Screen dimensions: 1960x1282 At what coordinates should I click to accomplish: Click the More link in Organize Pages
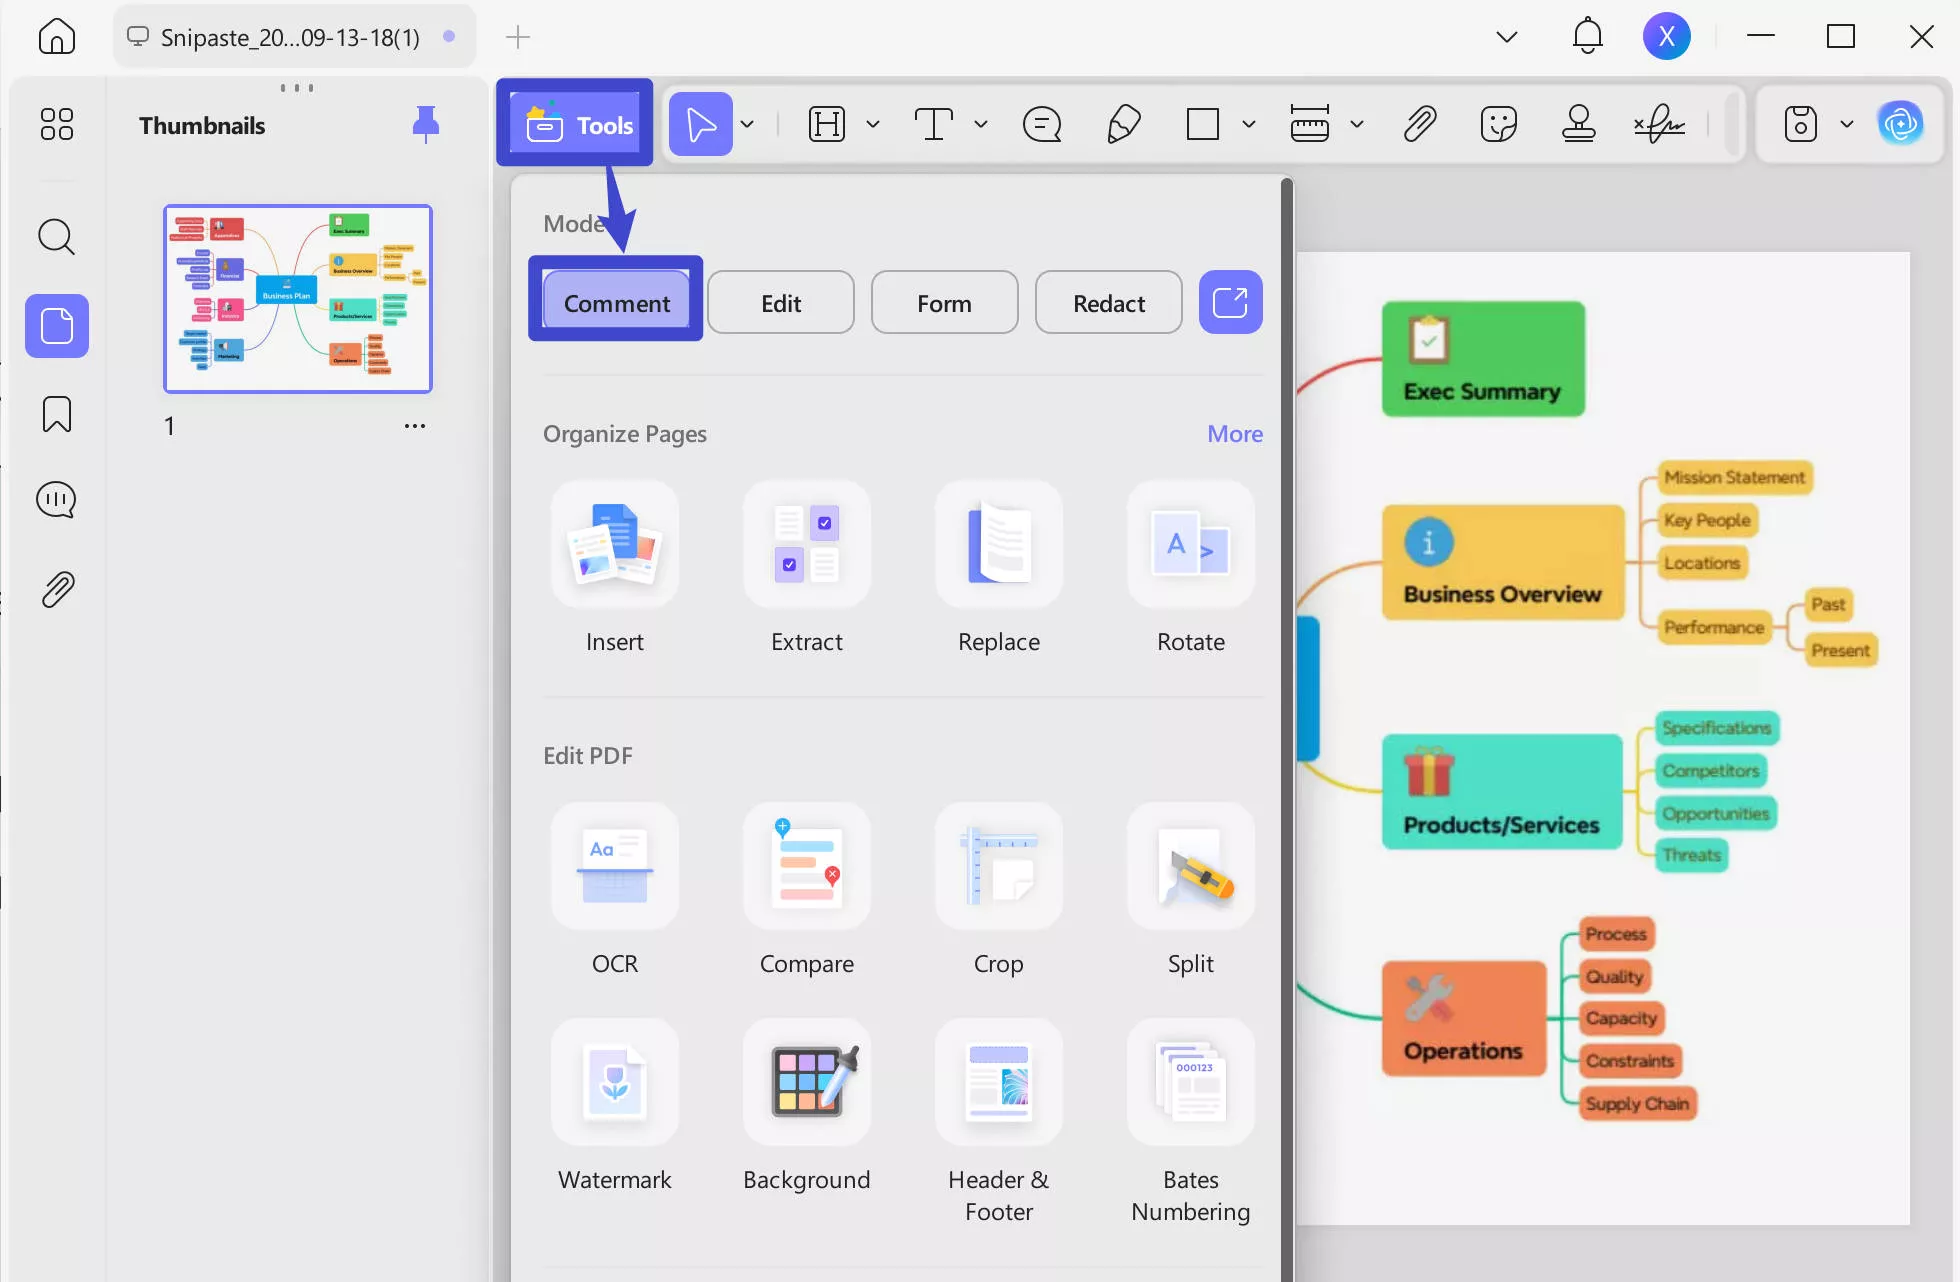tap(1234, 433)
